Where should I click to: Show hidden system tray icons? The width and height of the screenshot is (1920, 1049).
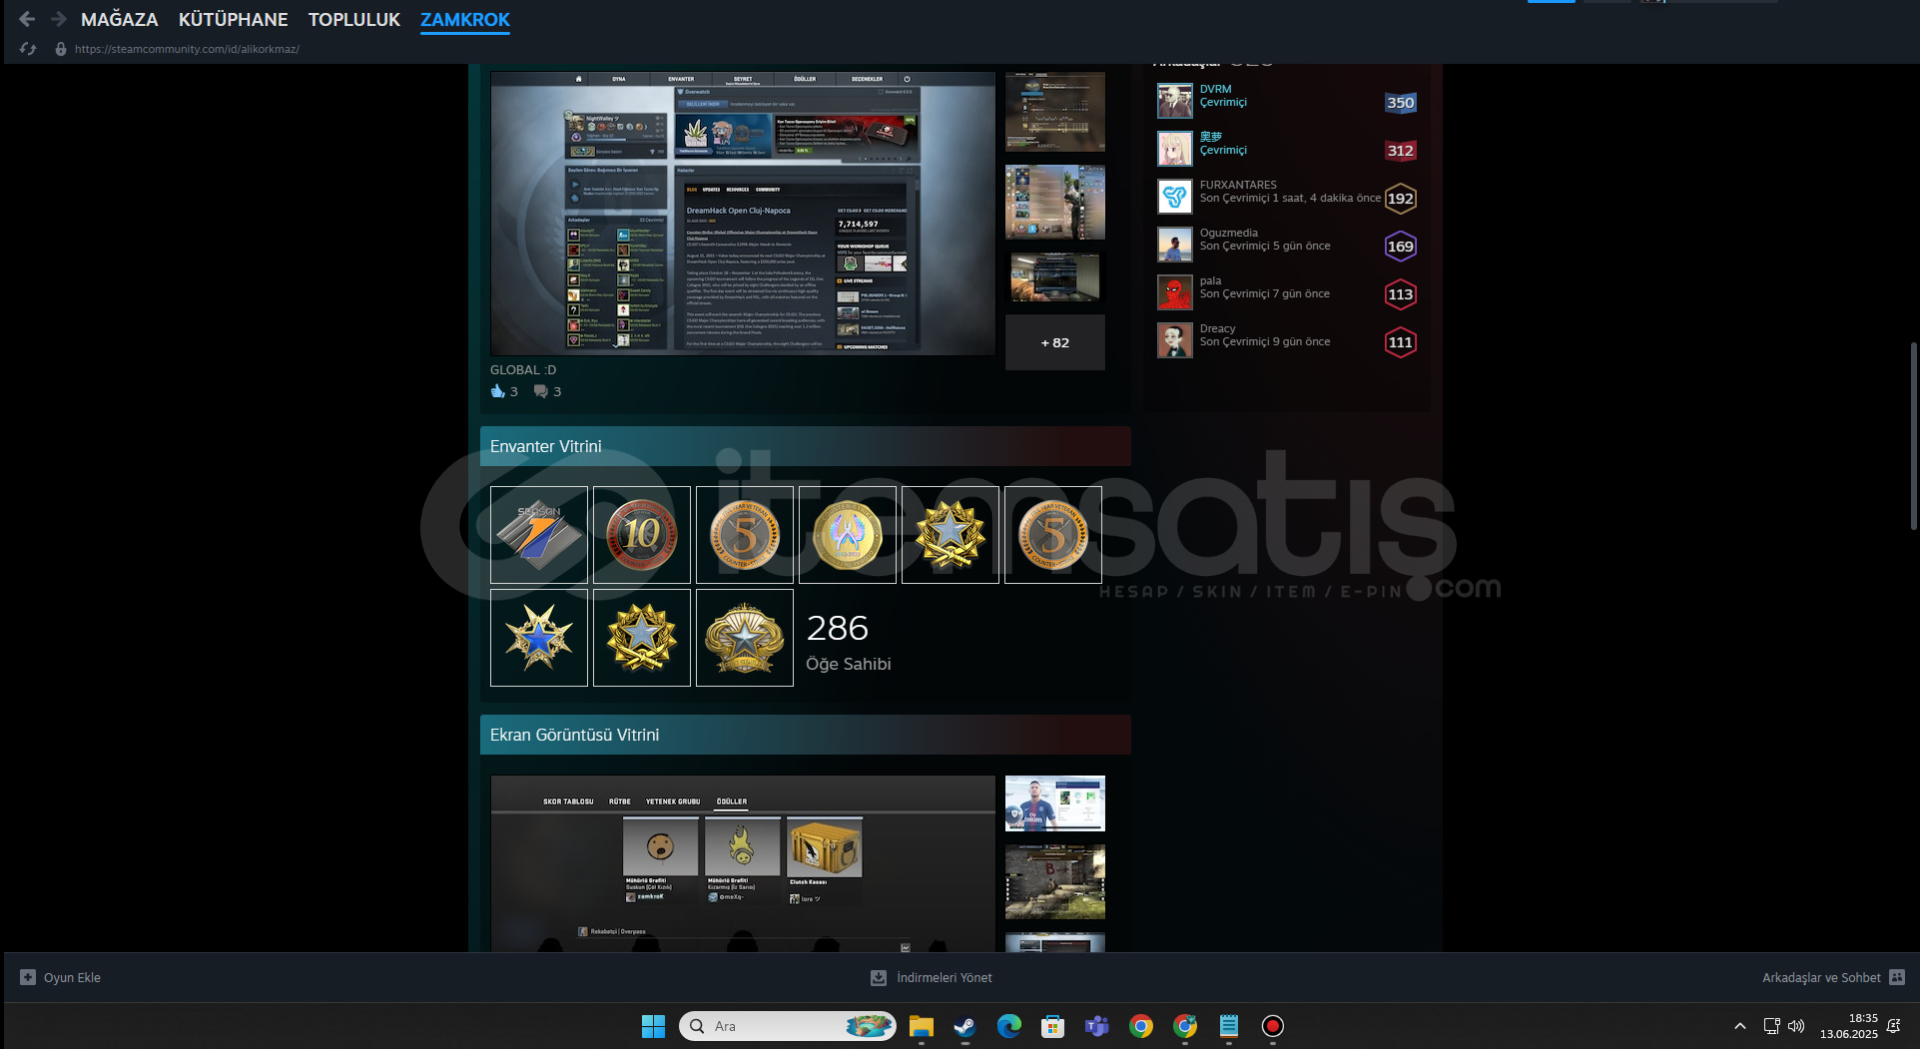1740,1026
